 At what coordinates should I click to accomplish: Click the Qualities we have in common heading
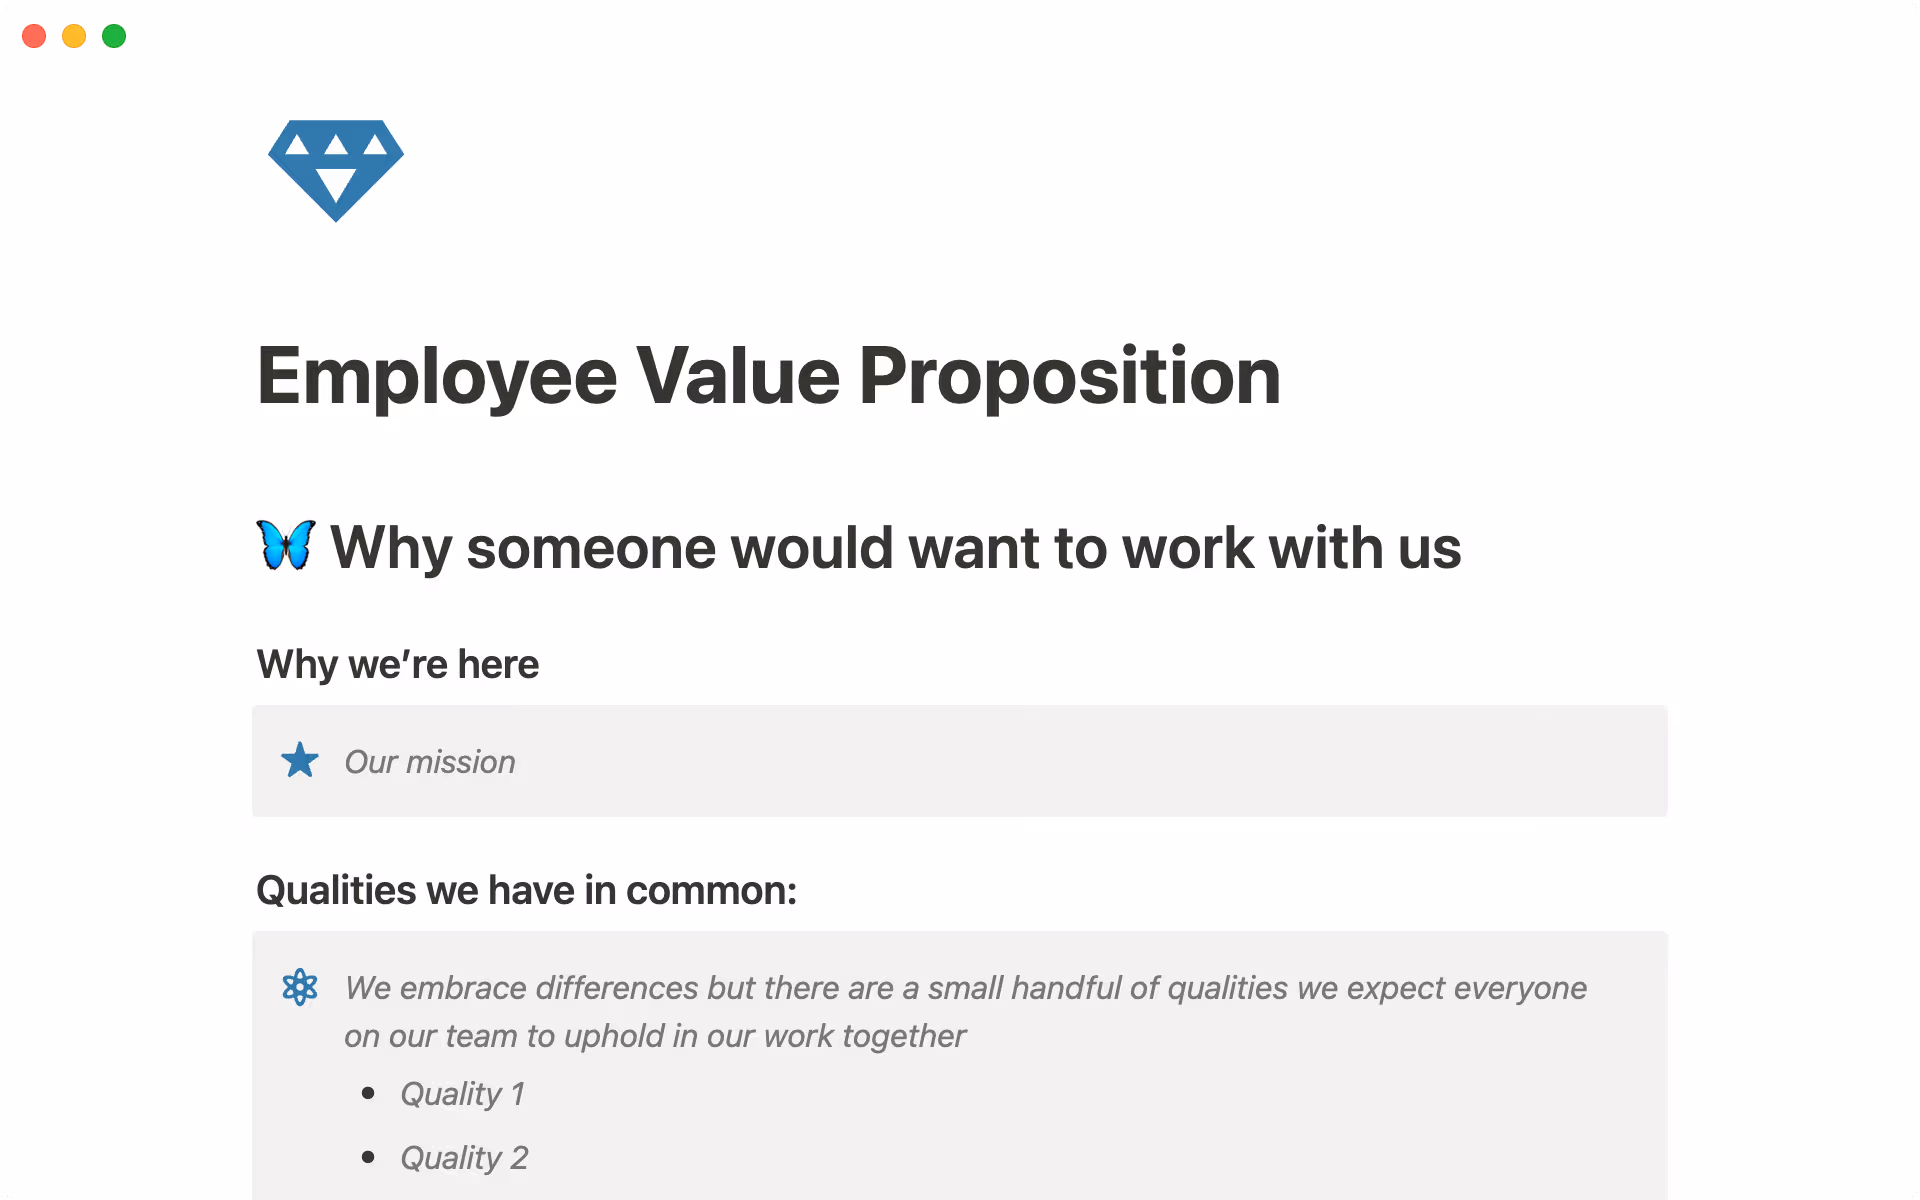[x=526, y=890]
